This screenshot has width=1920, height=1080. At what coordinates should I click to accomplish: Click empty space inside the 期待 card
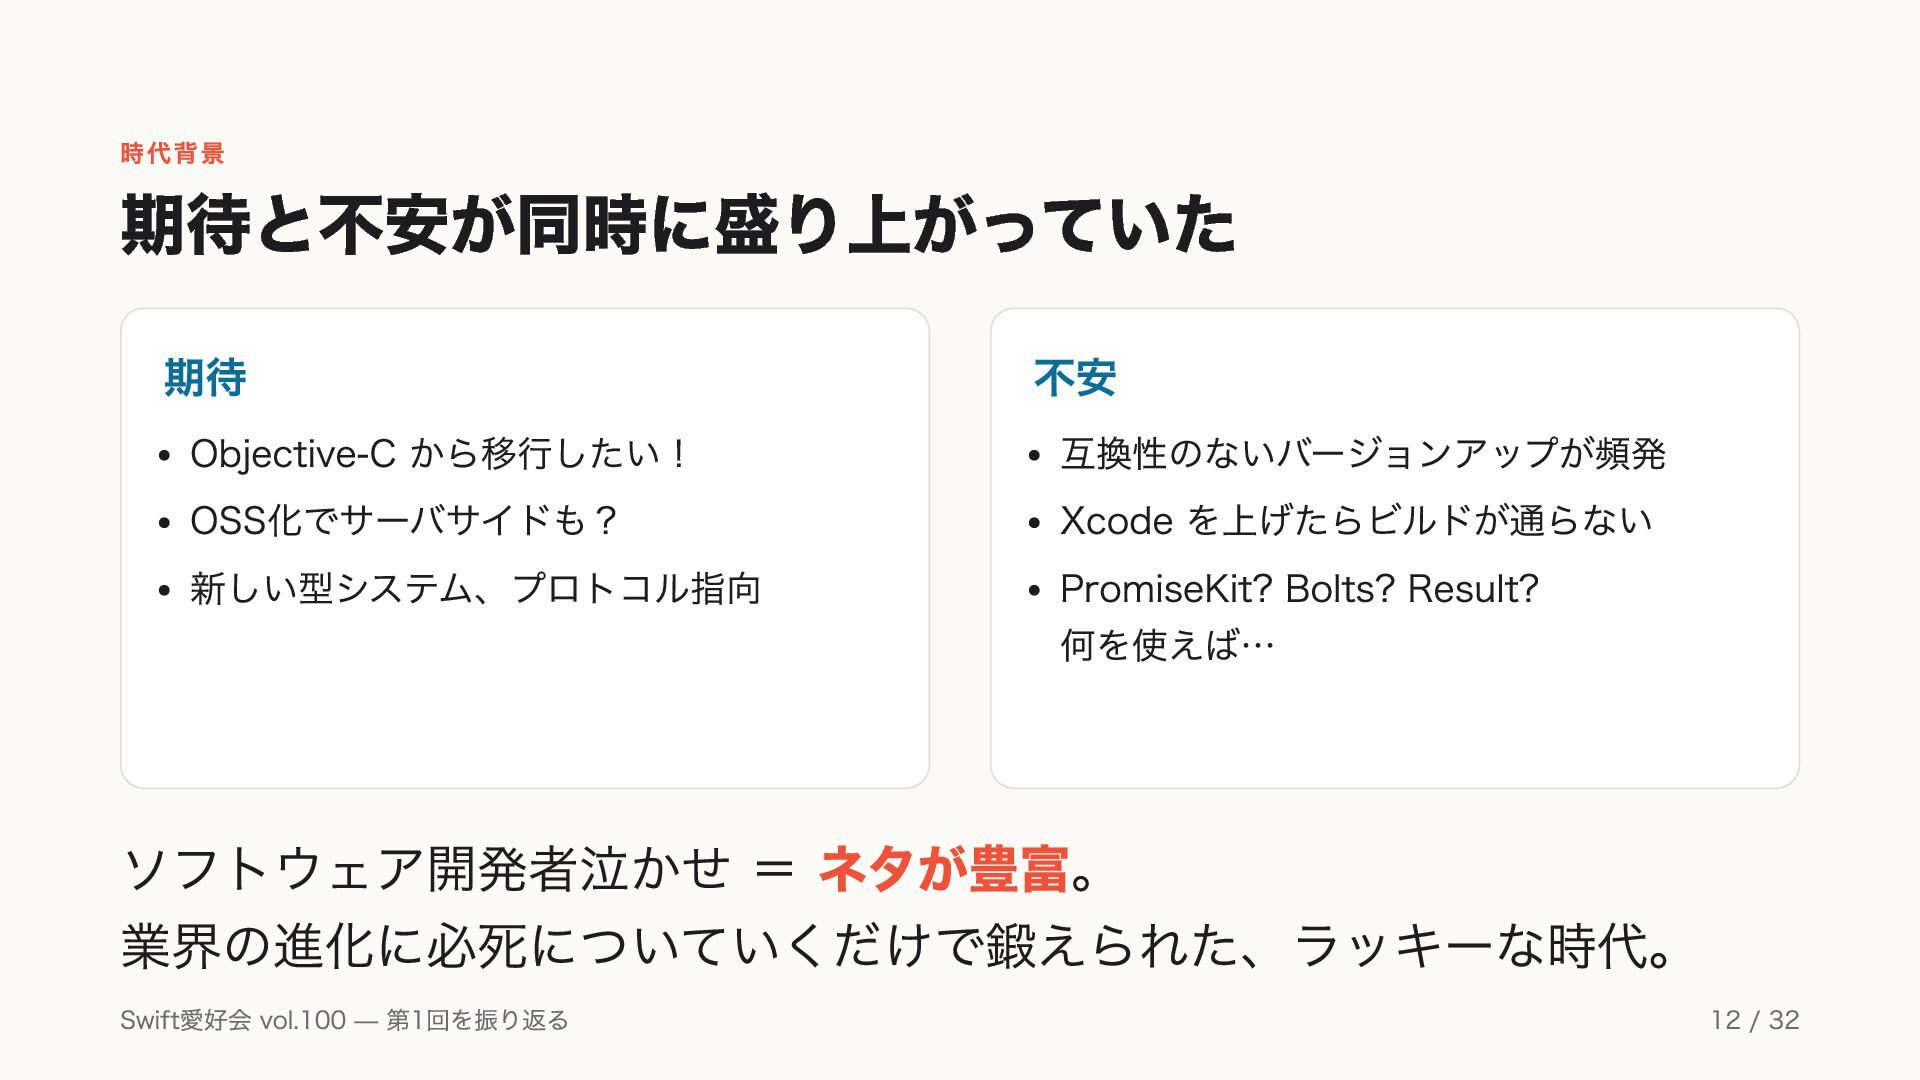[525, 710]
